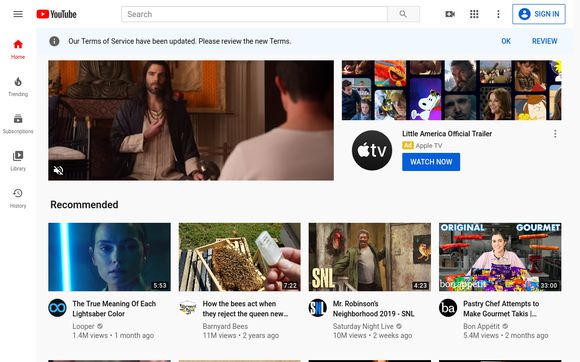This screenshot has height=362, width=580.
Task: Go to Trending in sidebar
Action: [x=18, y=87]
